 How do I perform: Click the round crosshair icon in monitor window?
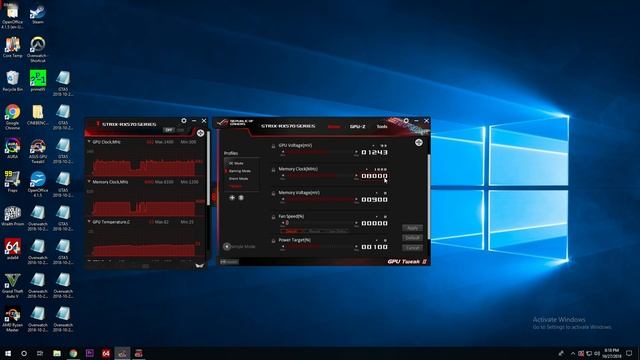pos(200,133)
